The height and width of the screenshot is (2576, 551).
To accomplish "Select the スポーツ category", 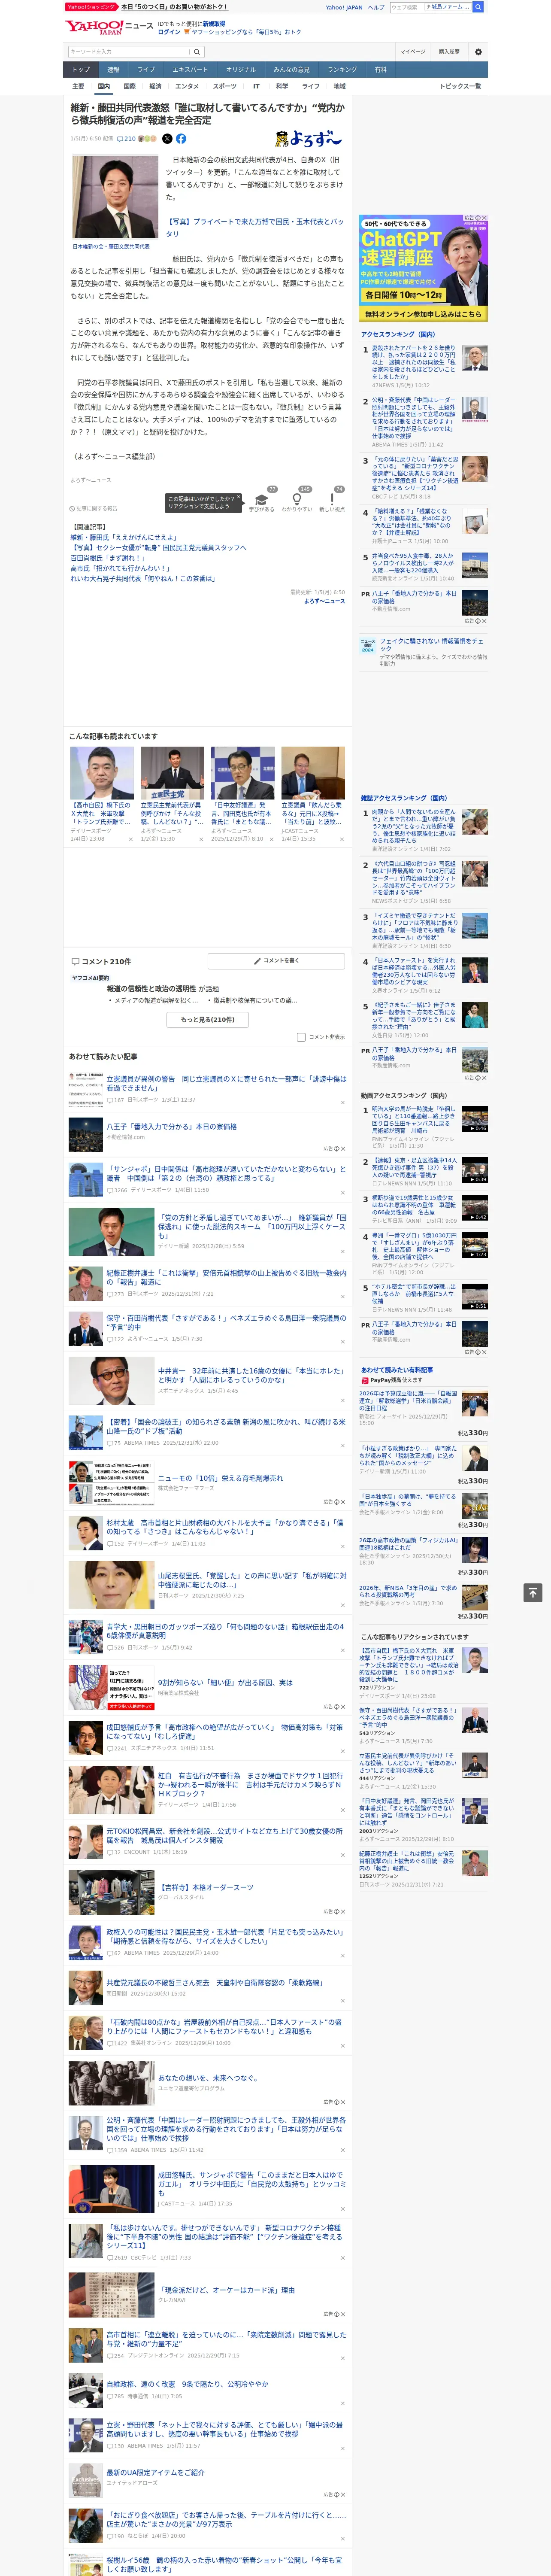I will click(225, 86).
